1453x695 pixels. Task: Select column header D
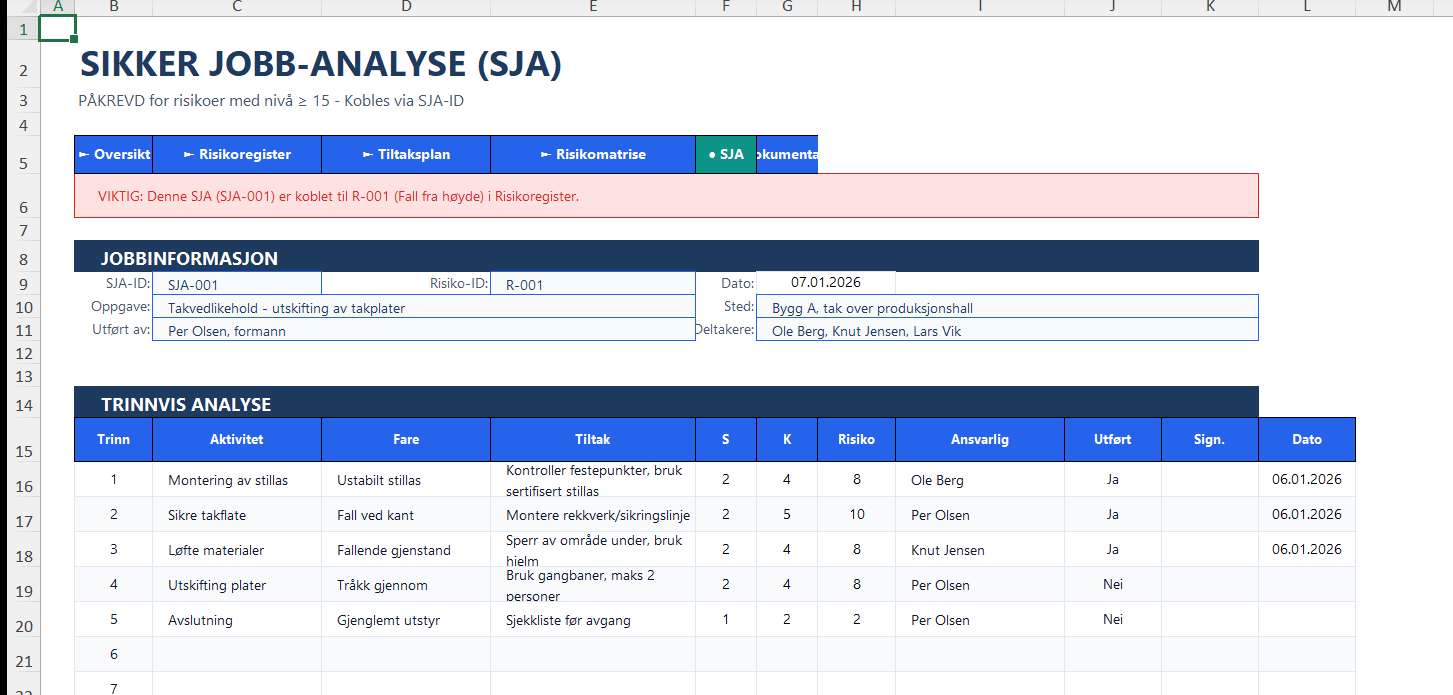[406, 7]
